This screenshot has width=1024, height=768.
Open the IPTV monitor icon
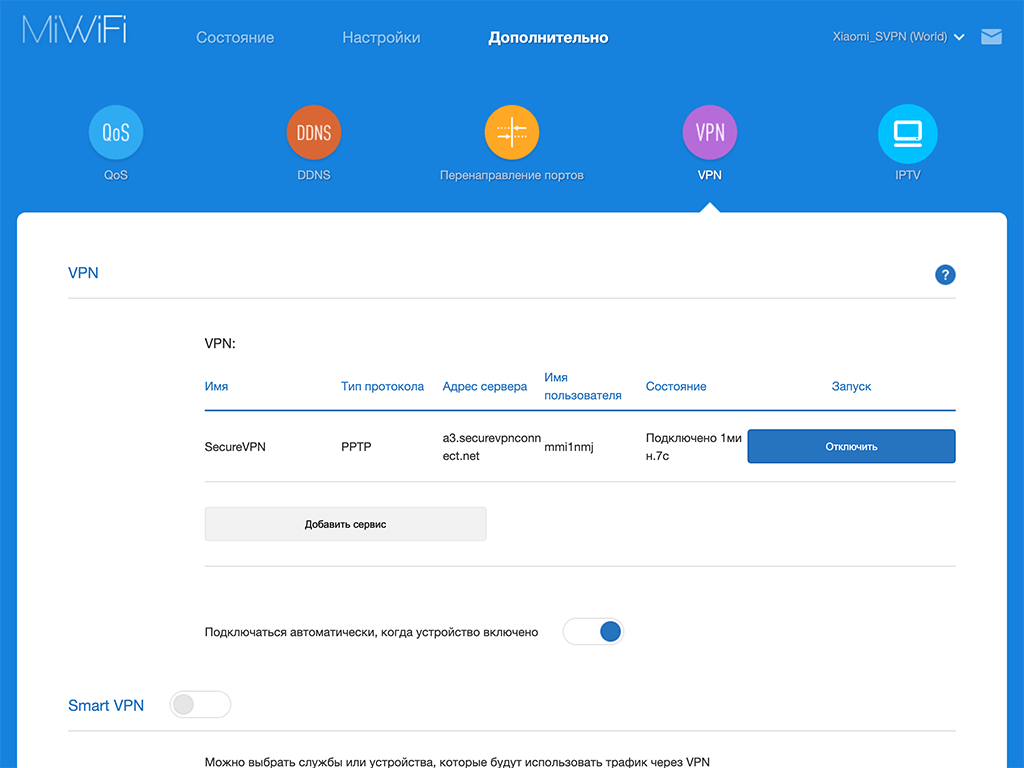point(907,133)
